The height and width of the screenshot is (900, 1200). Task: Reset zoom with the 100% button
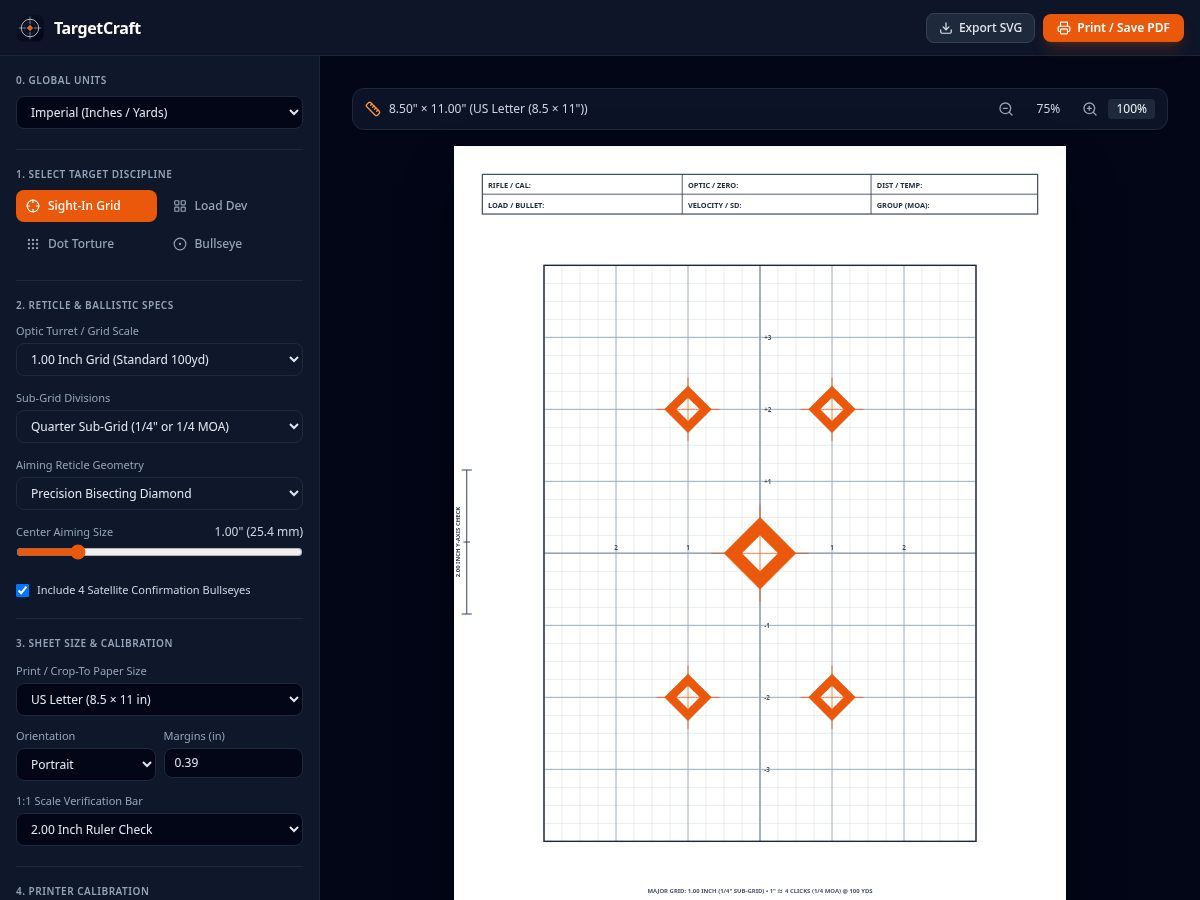coord(1131,108)
